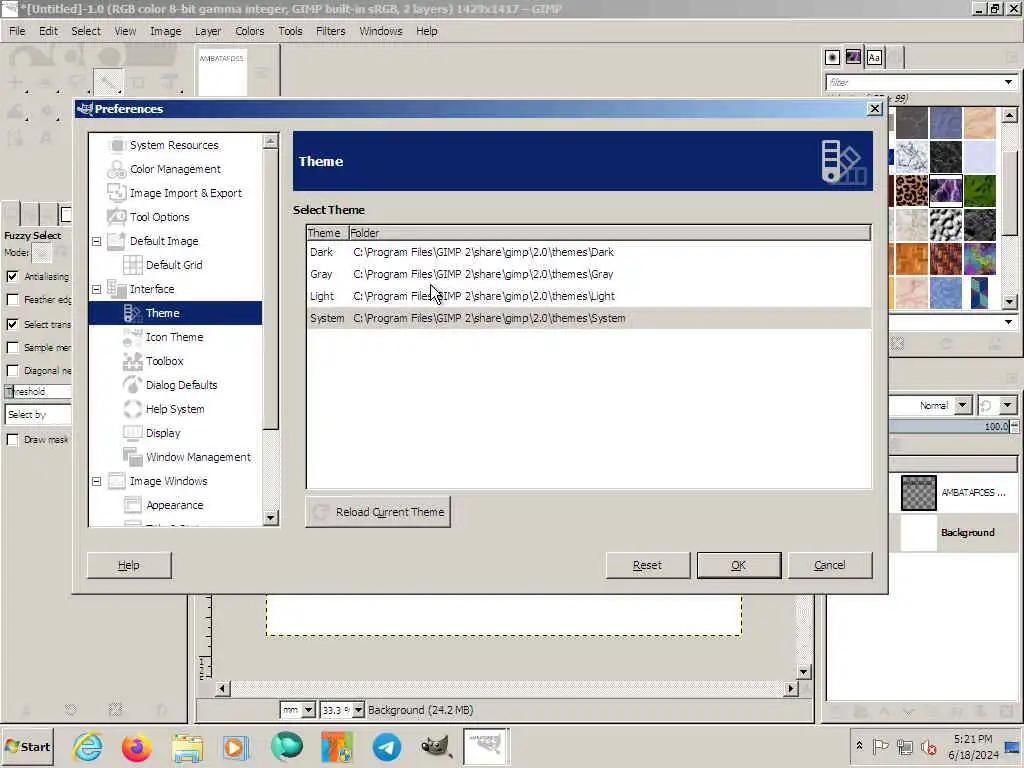Select the AMBATAFOSS layer
Image resolution: width=1024 pixels, height=768 pixels.
tap(953, 493)
